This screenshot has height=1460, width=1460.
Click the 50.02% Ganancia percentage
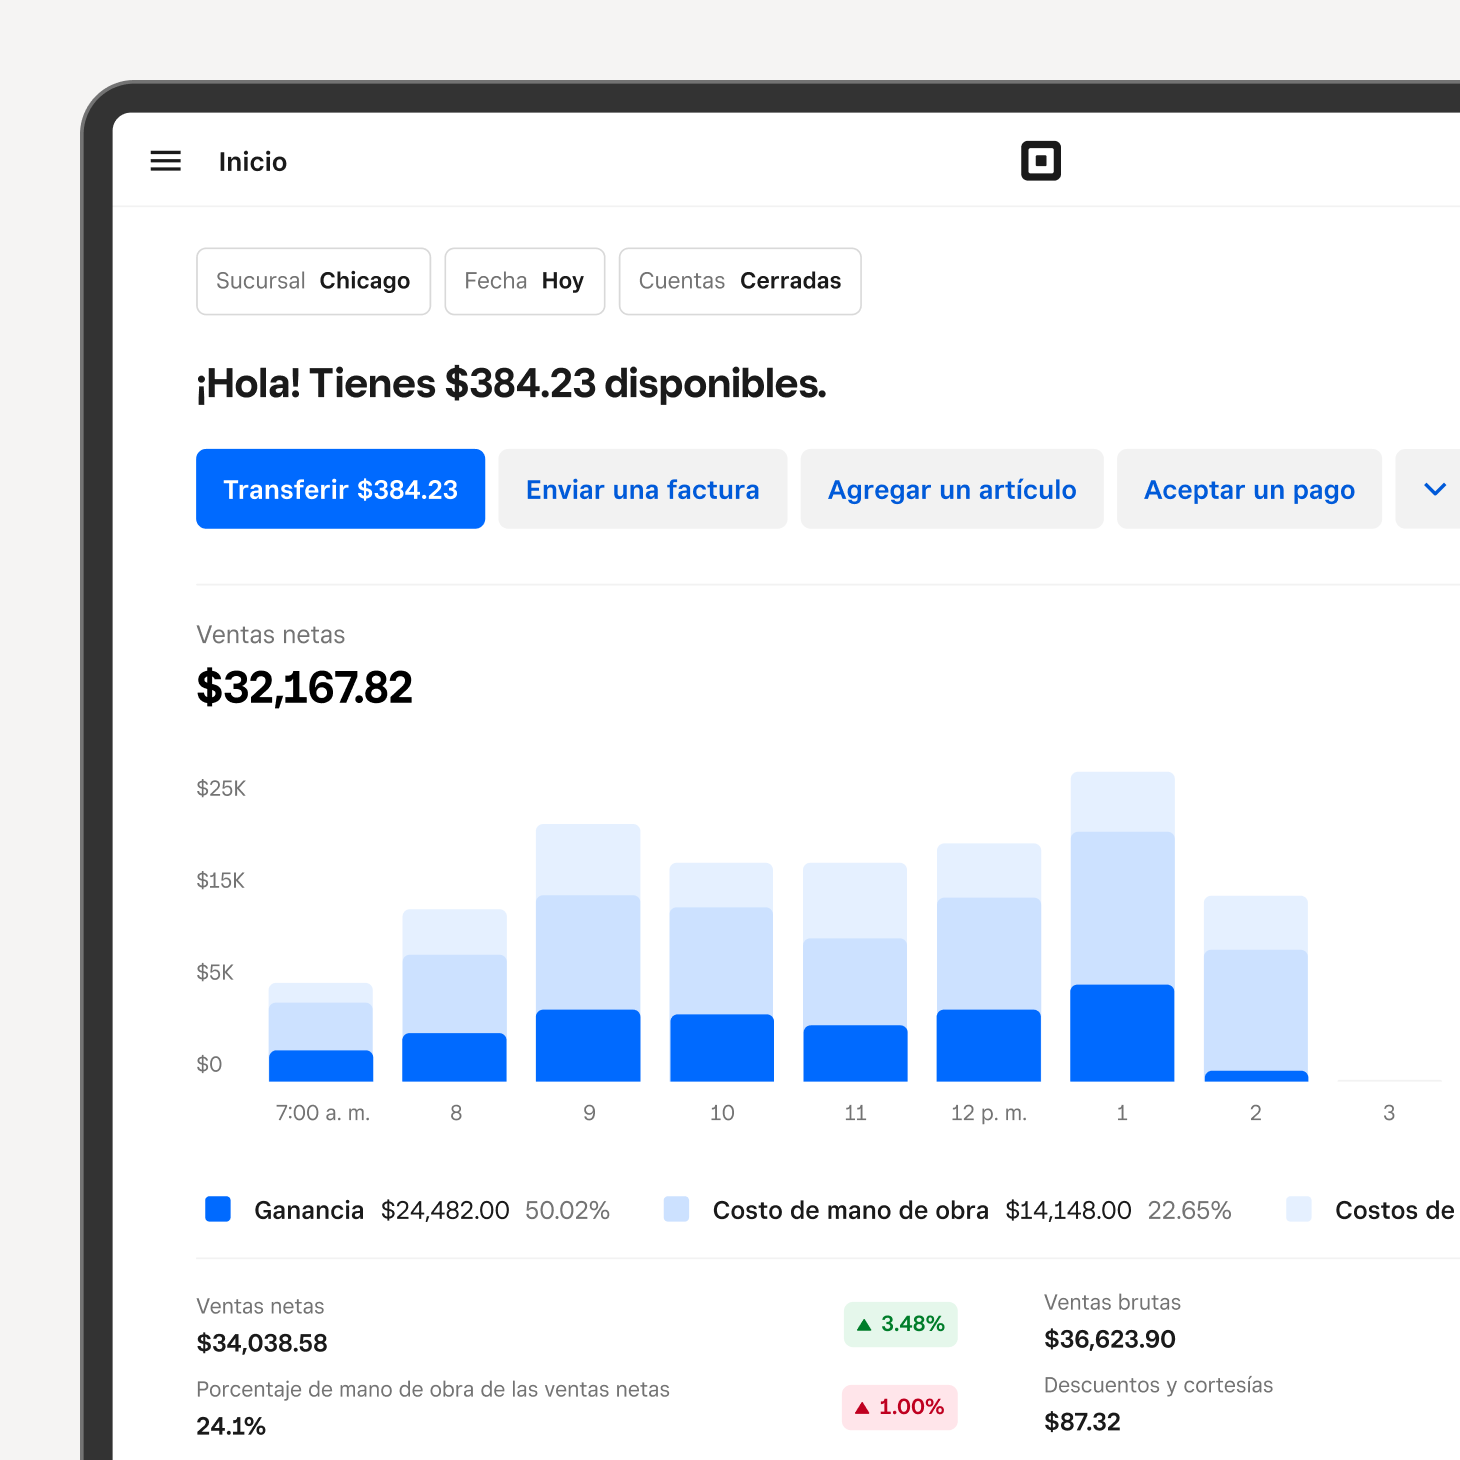567,1210
